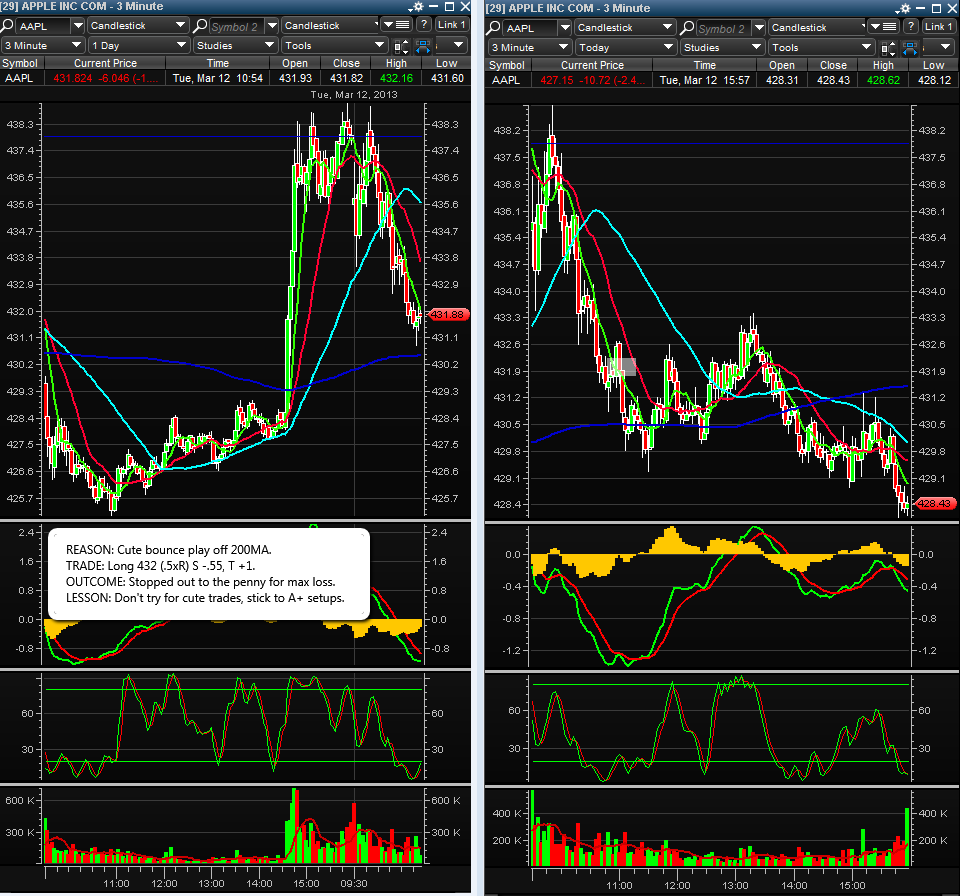The width and height of the screenshot is (960, 896).
Task: Click the 'Tue, Mar 12 10:54' time cell
Action: (x=217, y=78)
